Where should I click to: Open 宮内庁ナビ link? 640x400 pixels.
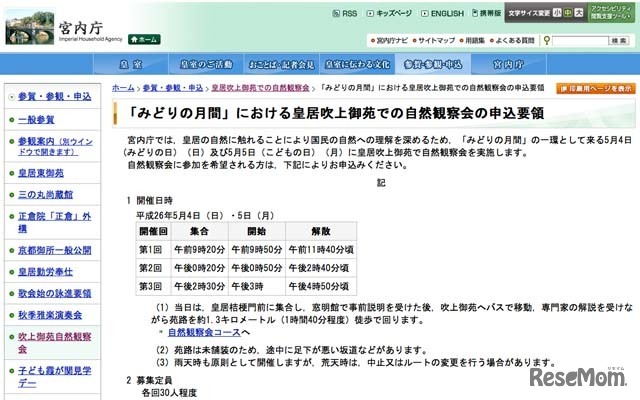coord(389,40)
